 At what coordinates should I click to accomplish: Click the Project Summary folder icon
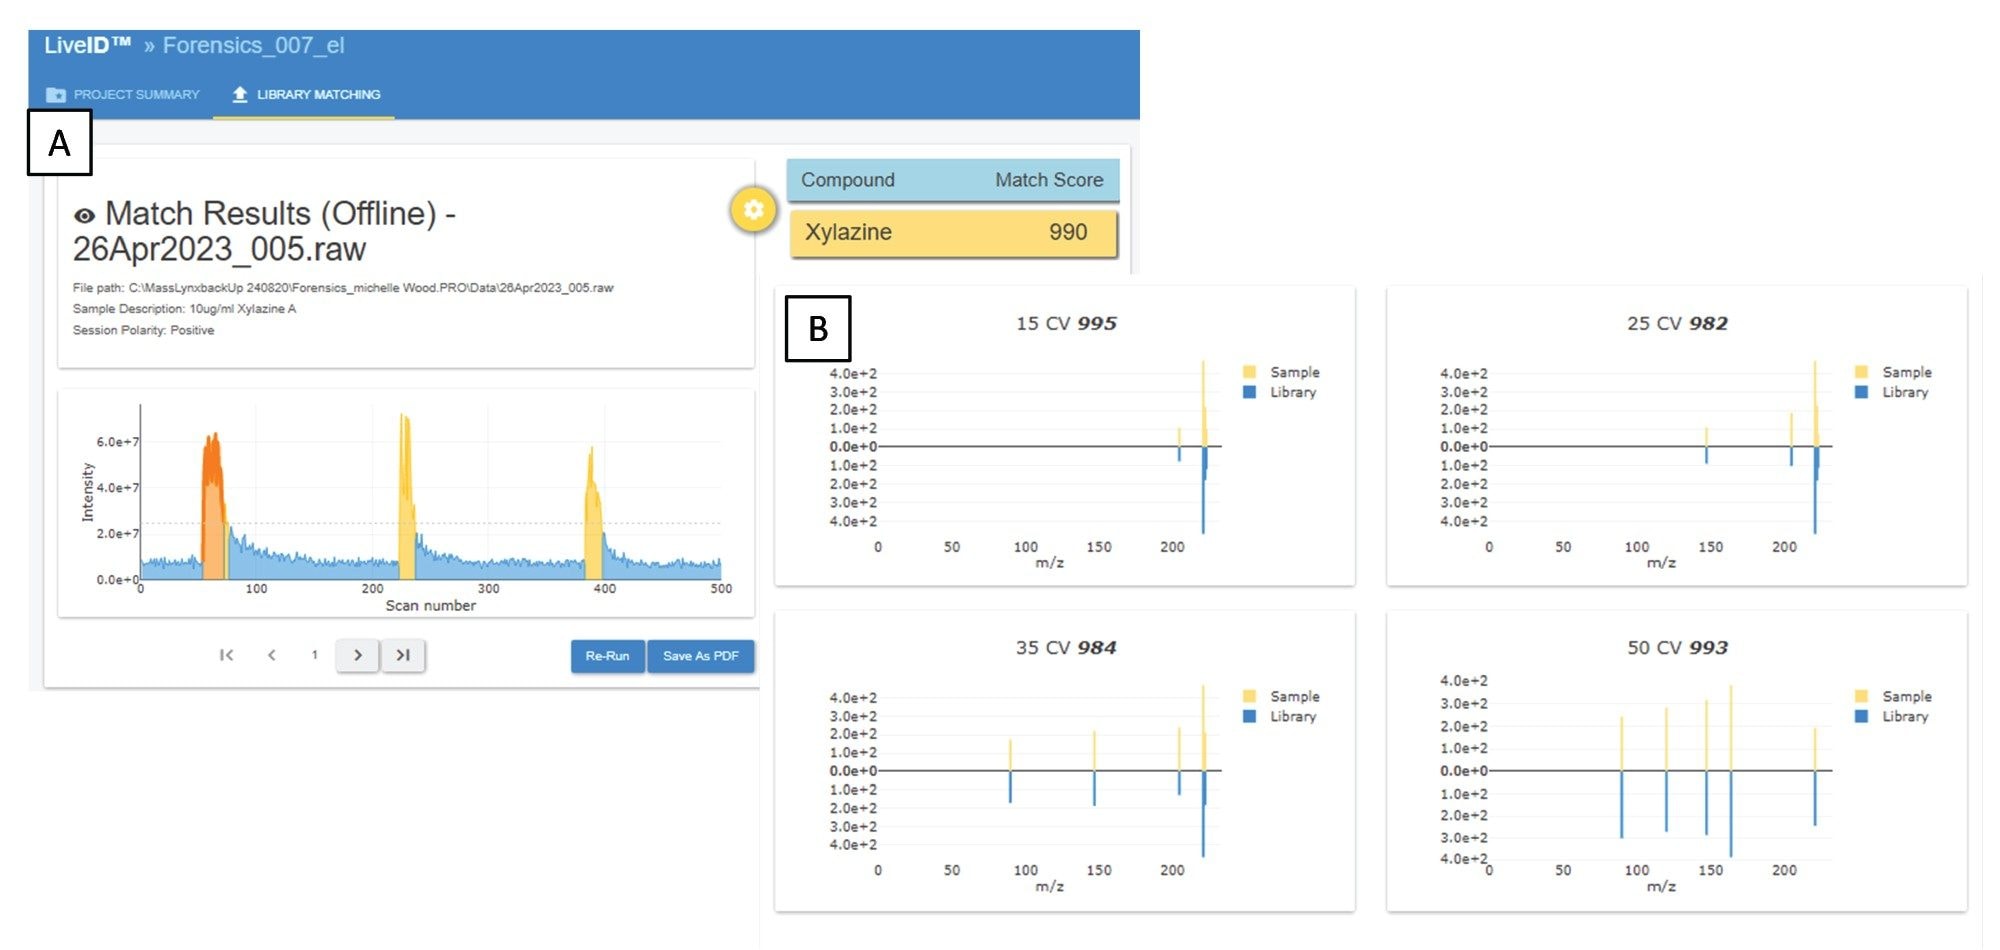pos(56,95)
